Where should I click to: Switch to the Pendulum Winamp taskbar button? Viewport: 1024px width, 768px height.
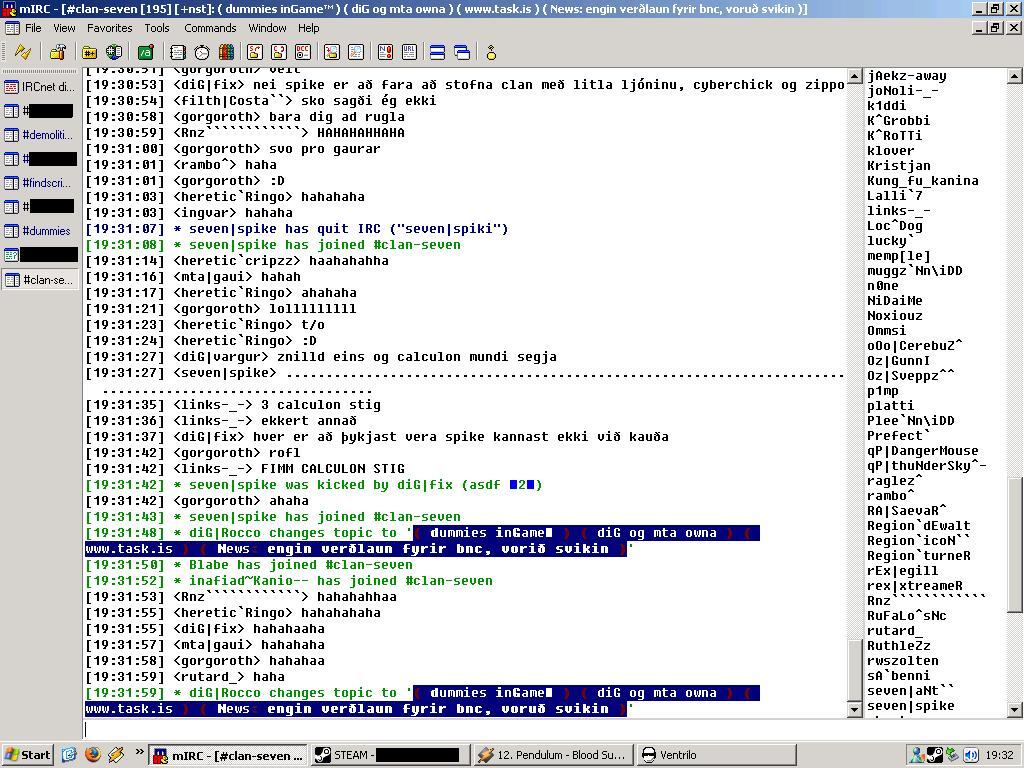[553, 756]
